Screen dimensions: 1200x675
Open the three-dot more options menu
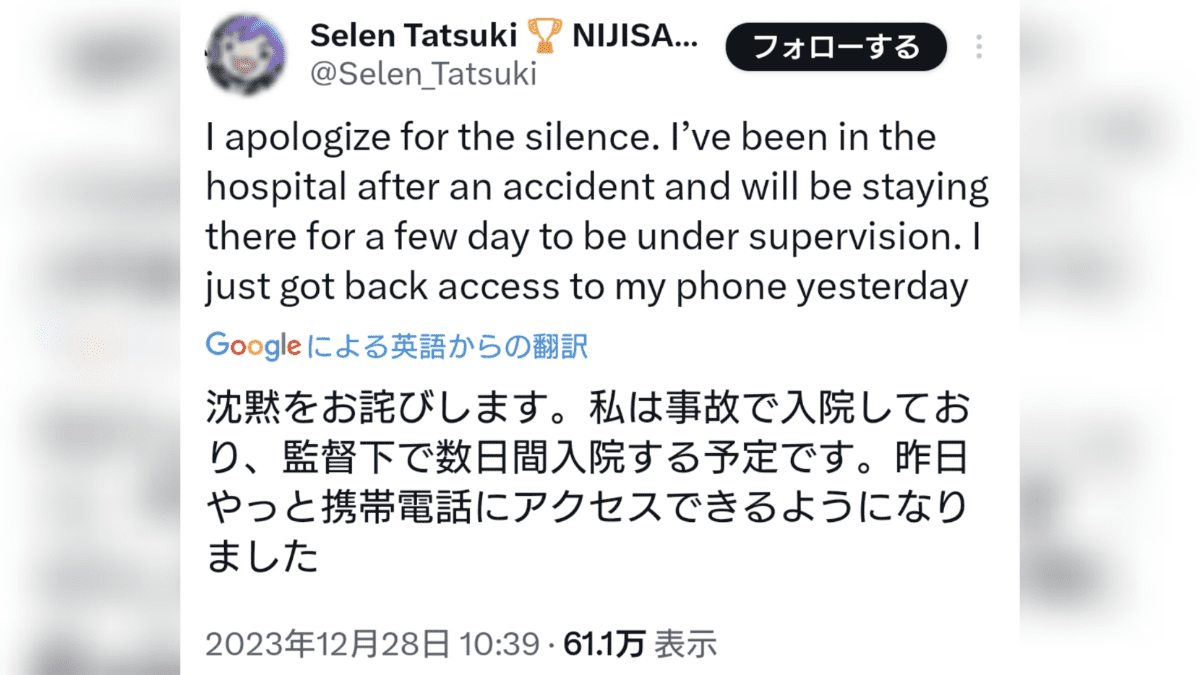tap(979, 47)
